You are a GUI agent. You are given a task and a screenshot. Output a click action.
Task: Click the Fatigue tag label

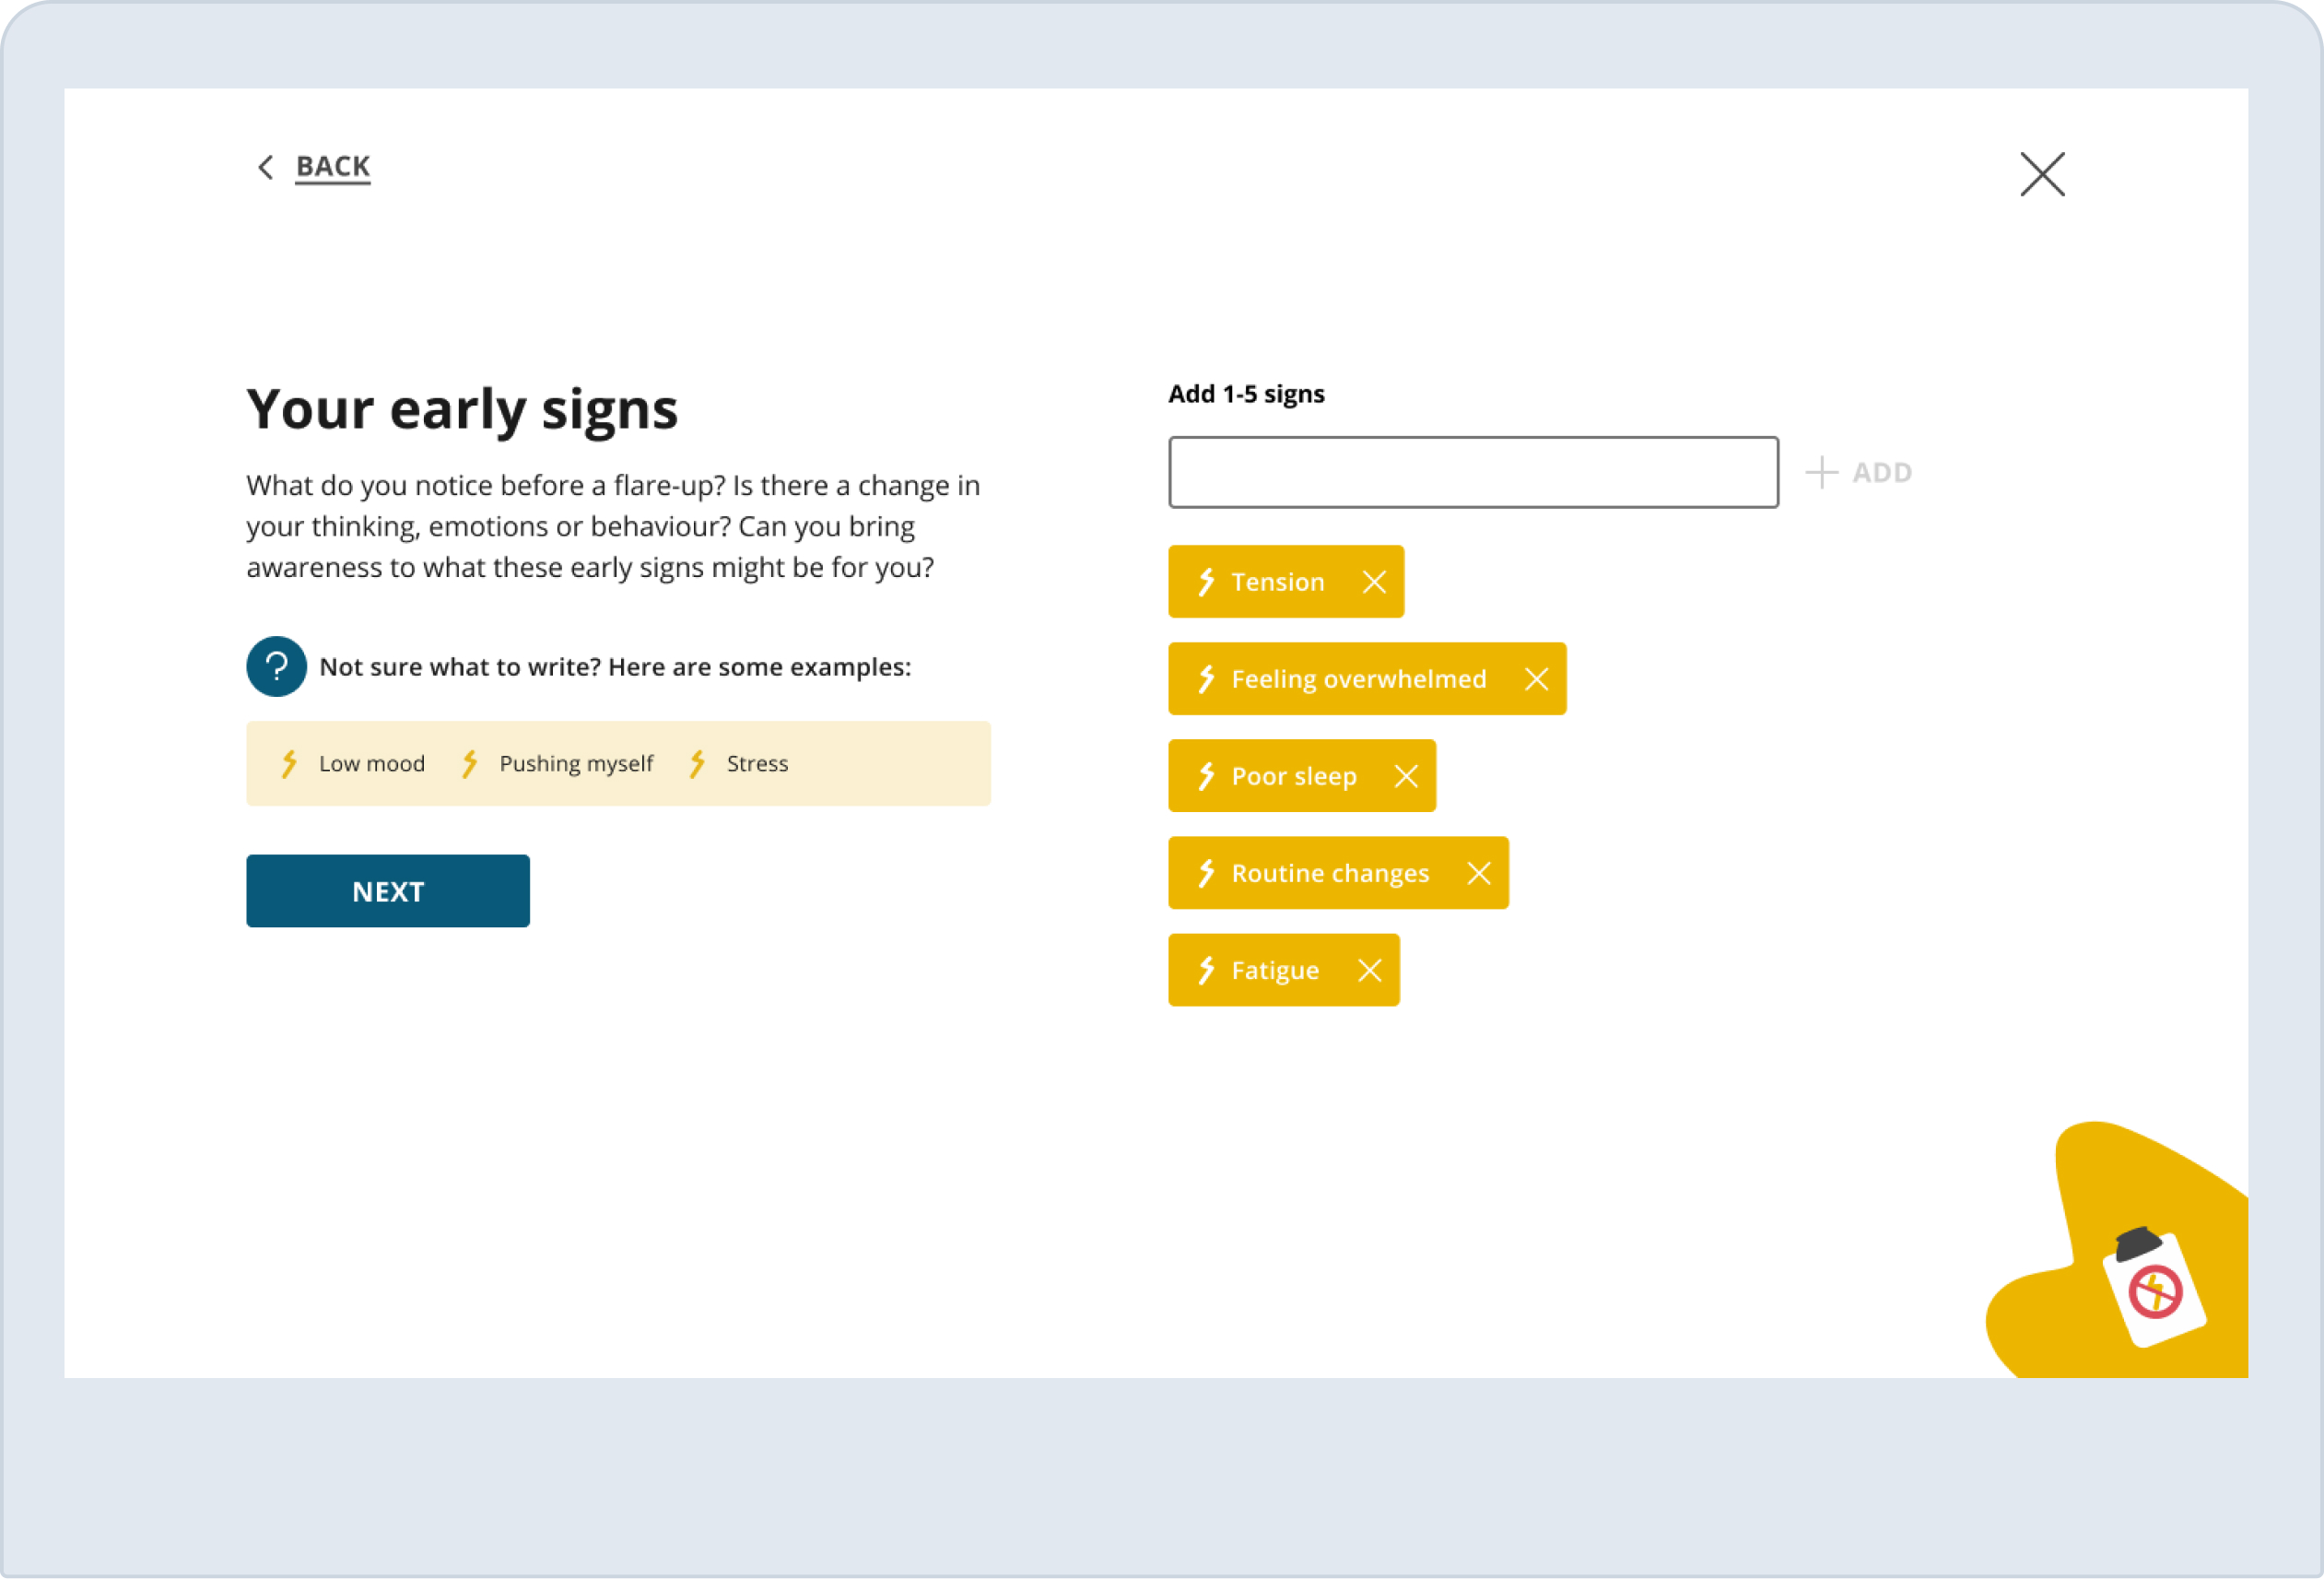click(x=1274, y=970)
